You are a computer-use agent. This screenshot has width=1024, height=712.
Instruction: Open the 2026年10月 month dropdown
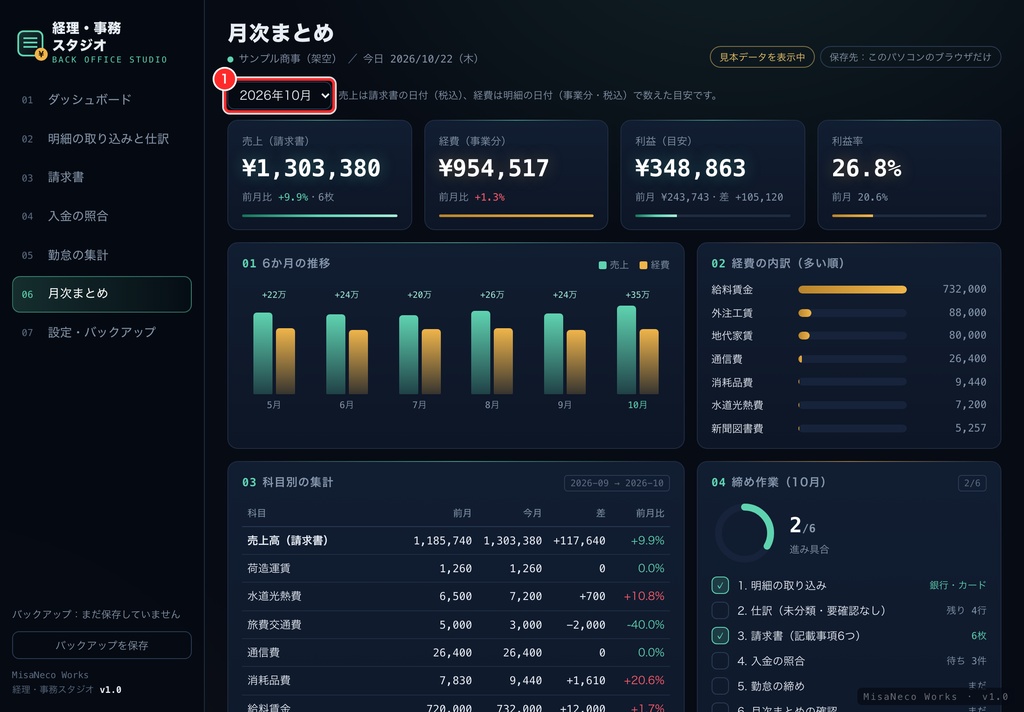pos(280,95)
